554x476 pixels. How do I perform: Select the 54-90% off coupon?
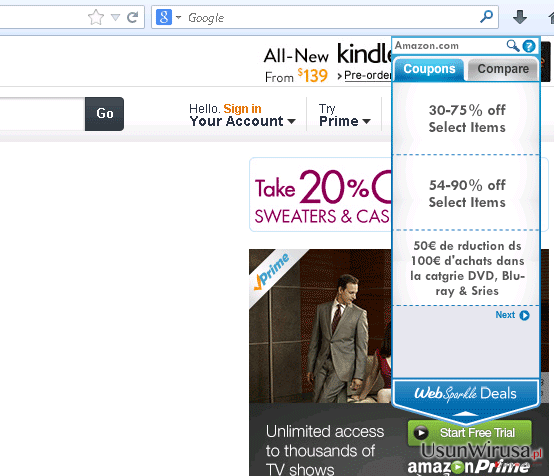467,193
